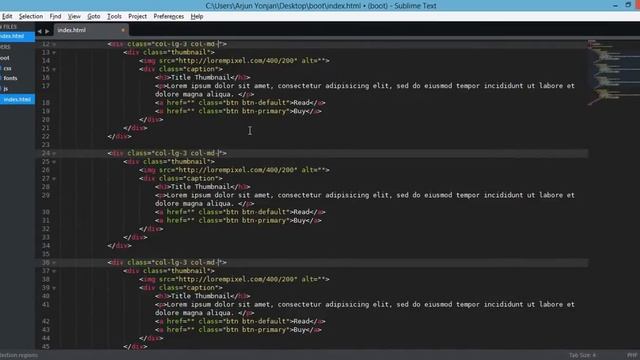Screen dimensions: 640x360
Task: Click Lorem ipsum paragraph on line 41
Action: point(364,309)
